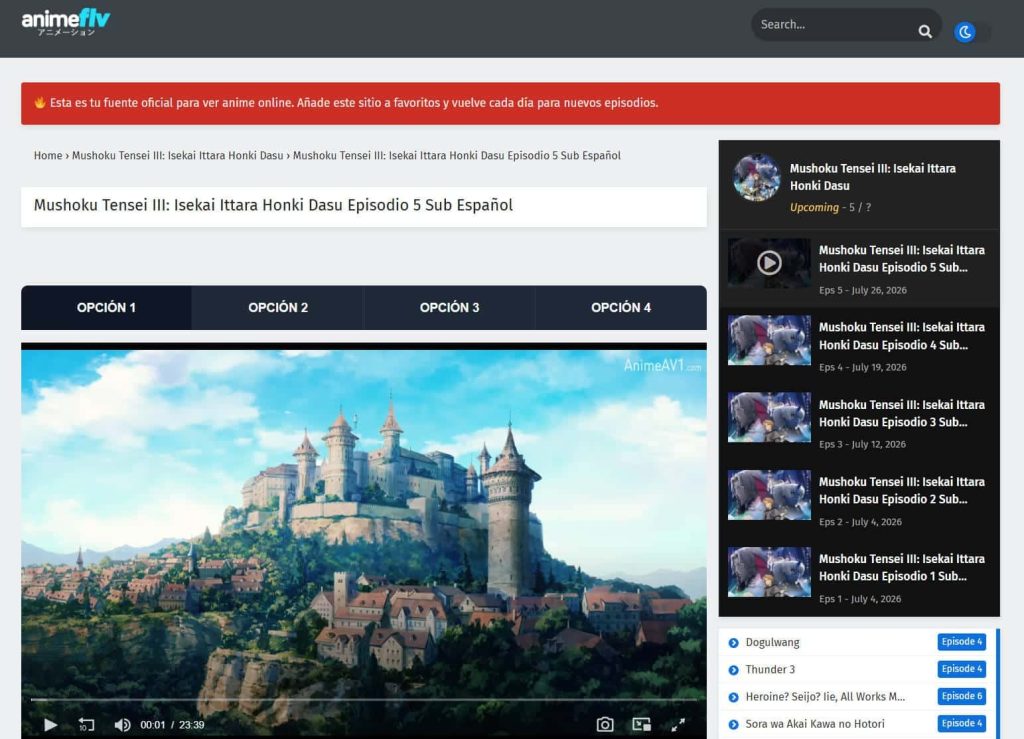The height and width of the screenshot is (739, 1024).
Task: Click the bullet icon beside Heroine? Seijo?
Action: click(x=733, y=697)
